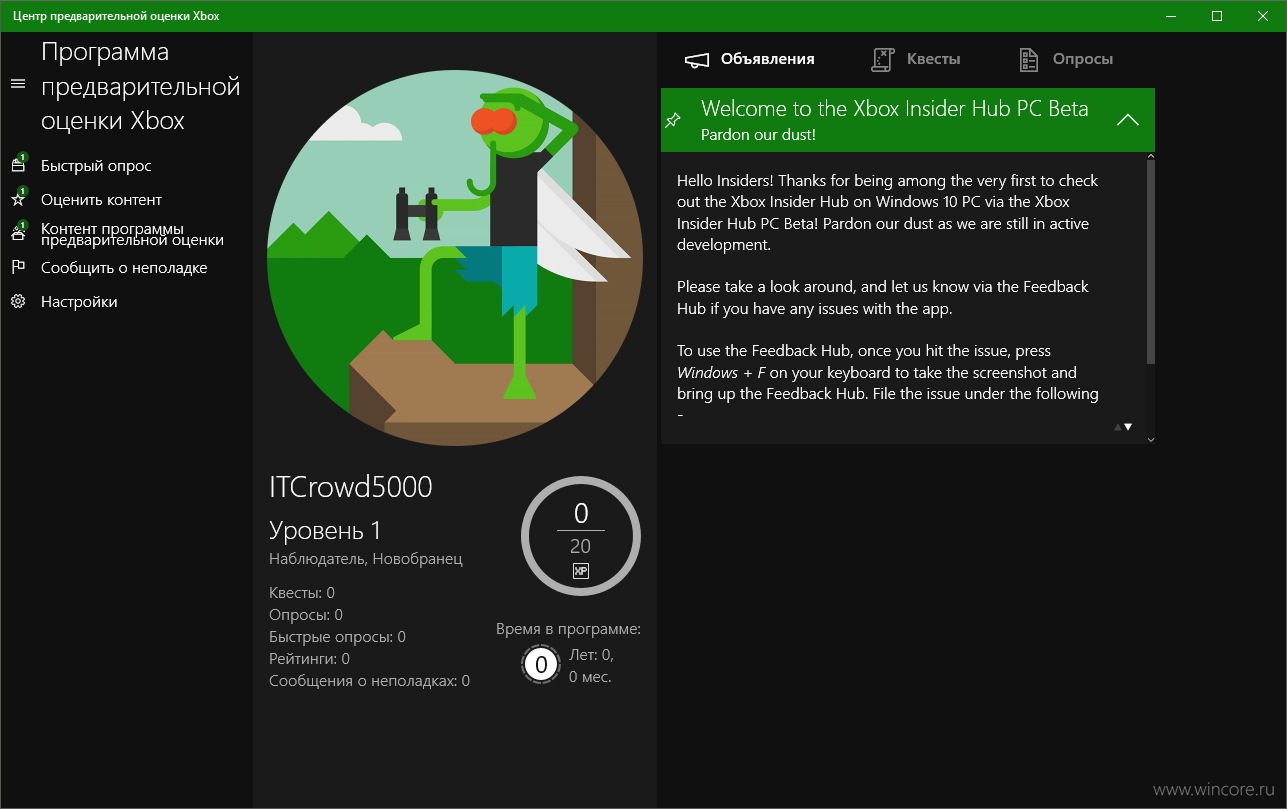1287x809 pixels.
Task: Minimize the Xbox Insider Hub window
Action: click(1171, 15)
